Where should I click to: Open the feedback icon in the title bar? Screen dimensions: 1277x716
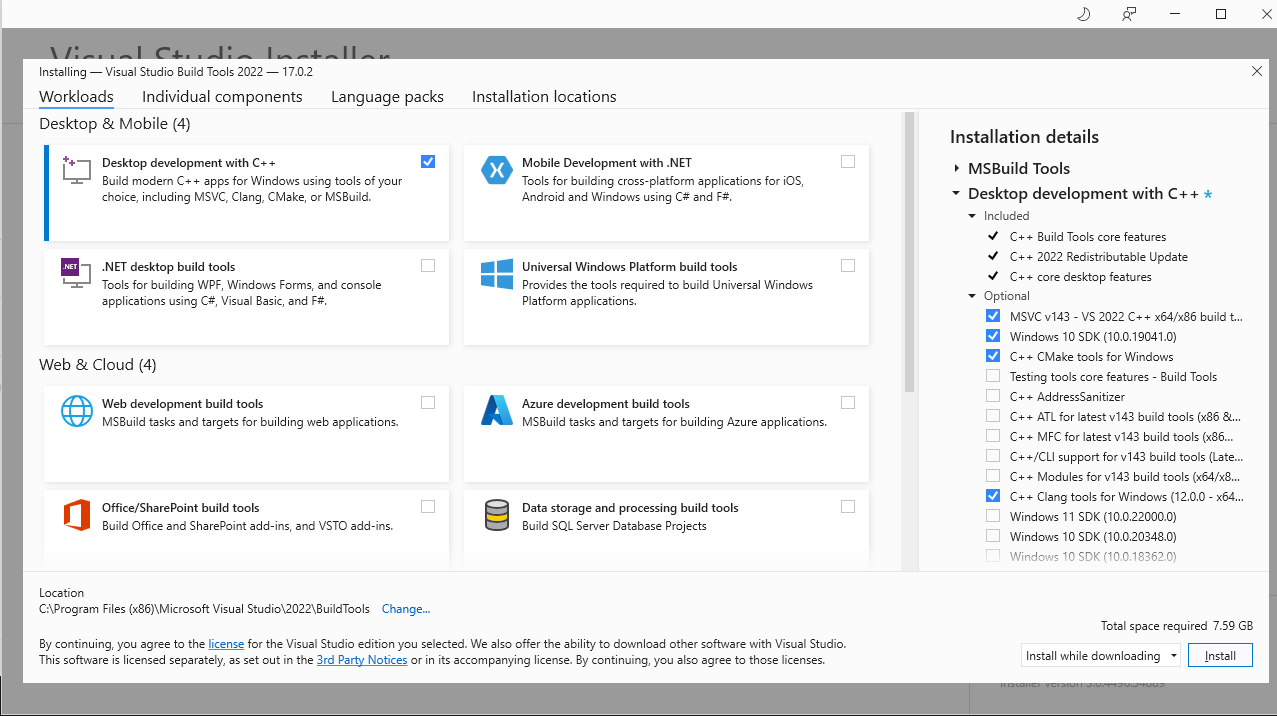click(x=1129, y=14)
